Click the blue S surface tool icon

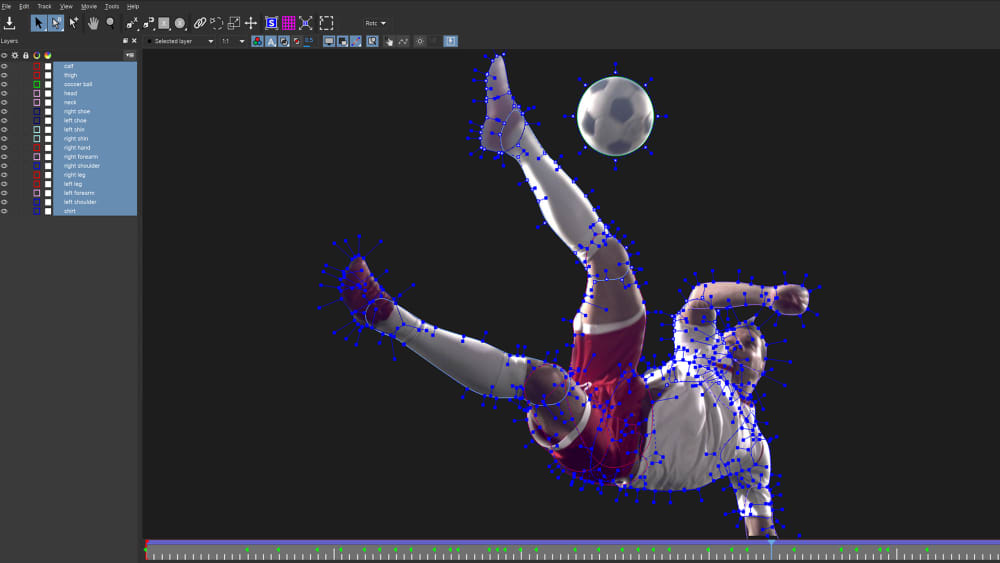click(x=271, y=23)
